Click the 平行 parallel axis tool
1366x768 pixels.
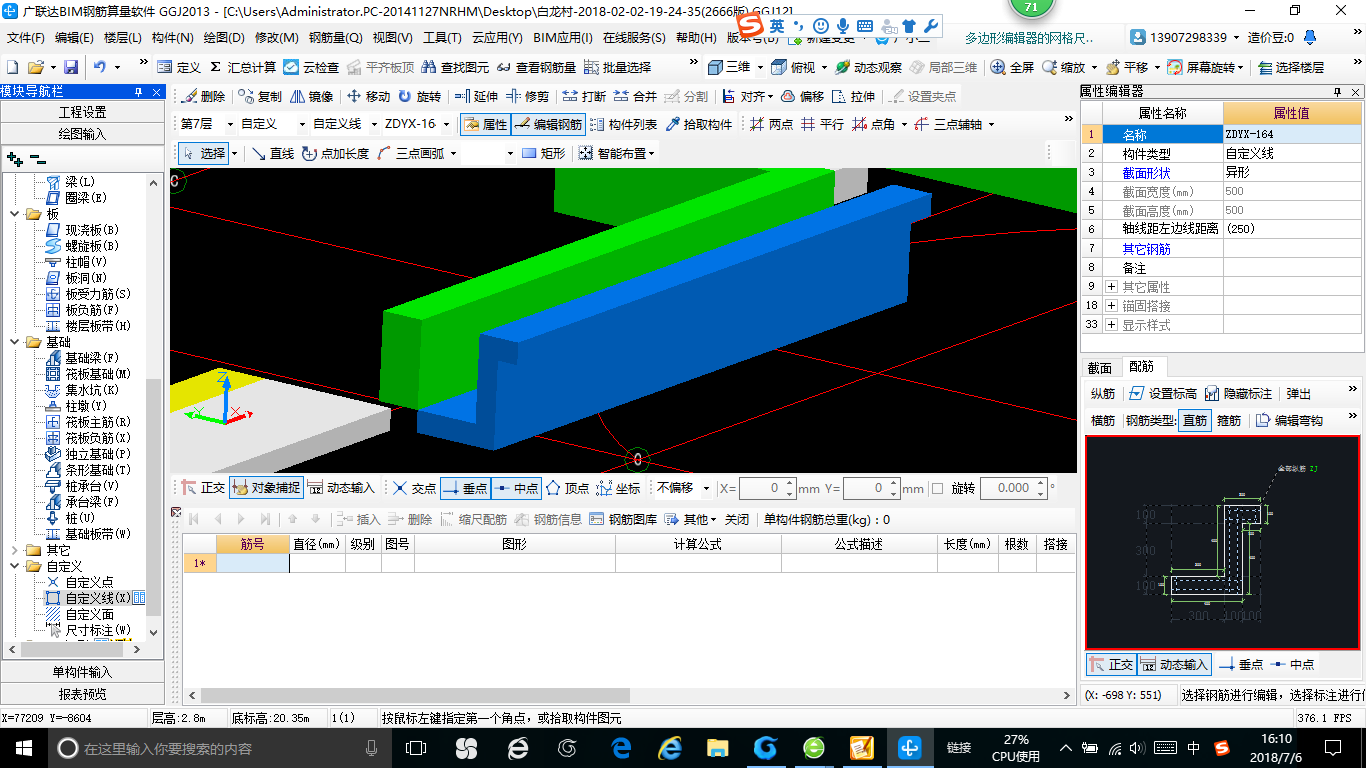tap(822, 124)
